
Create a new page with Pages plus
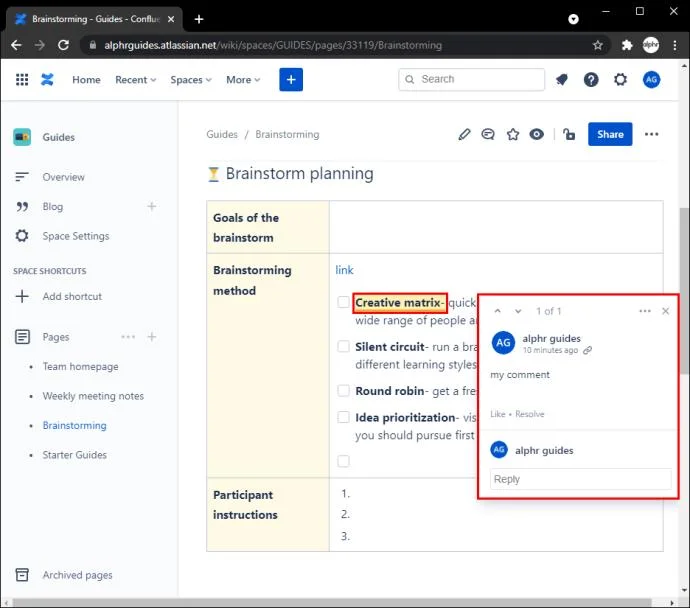[x=151, y=337]
